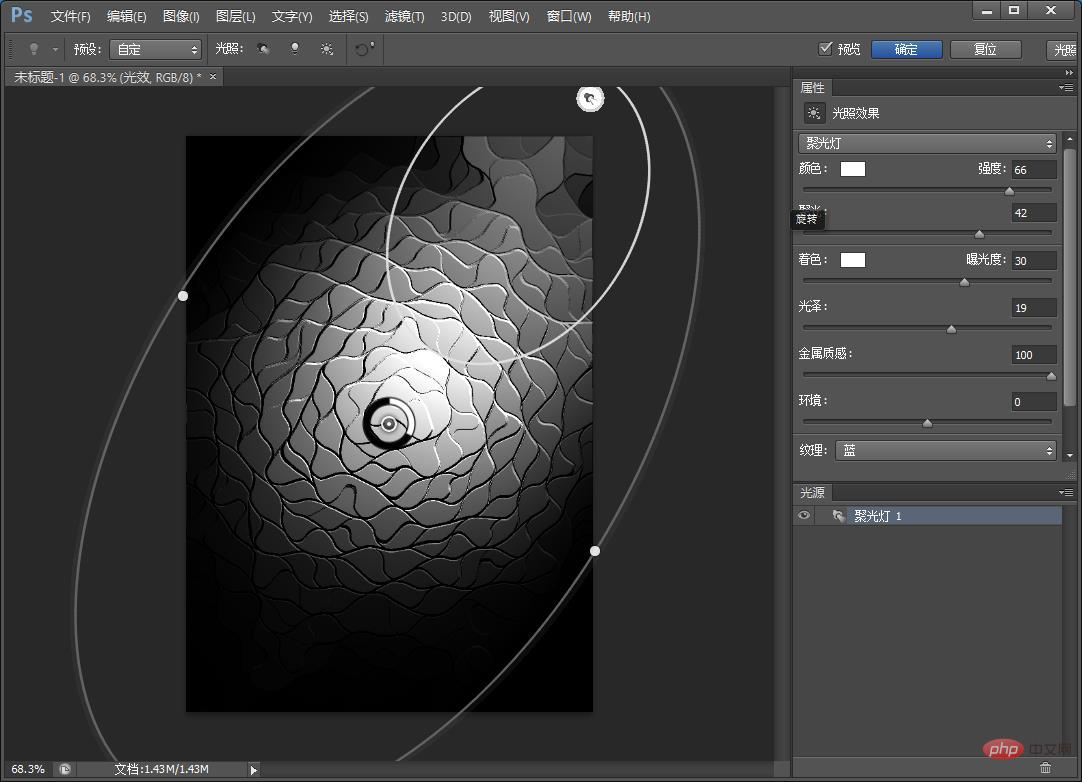Screen dimensions: 1082x782
Task: Click the status bar document info arrow
Action: [x=254, y=769]
